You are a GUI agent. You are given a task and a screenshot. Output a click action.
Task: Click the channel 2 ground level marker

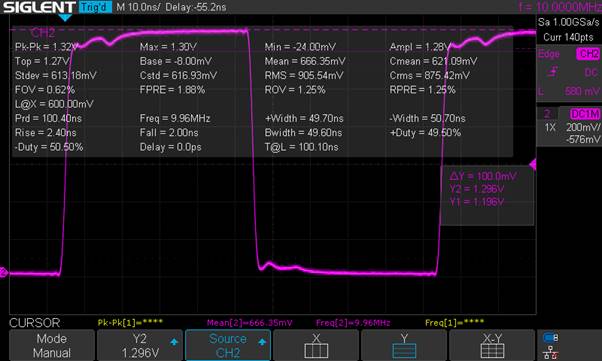tap(3, 272)
